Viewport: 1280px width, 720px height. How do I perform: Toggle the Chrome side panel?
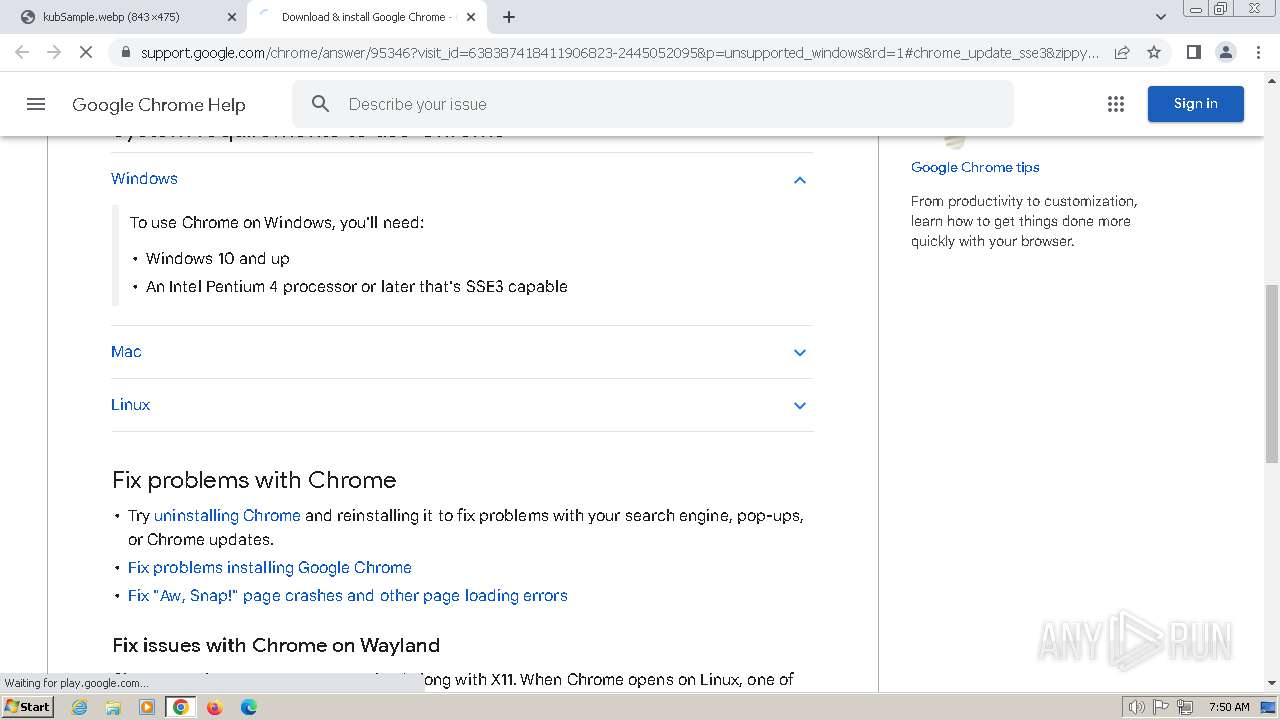[1193, 52]
